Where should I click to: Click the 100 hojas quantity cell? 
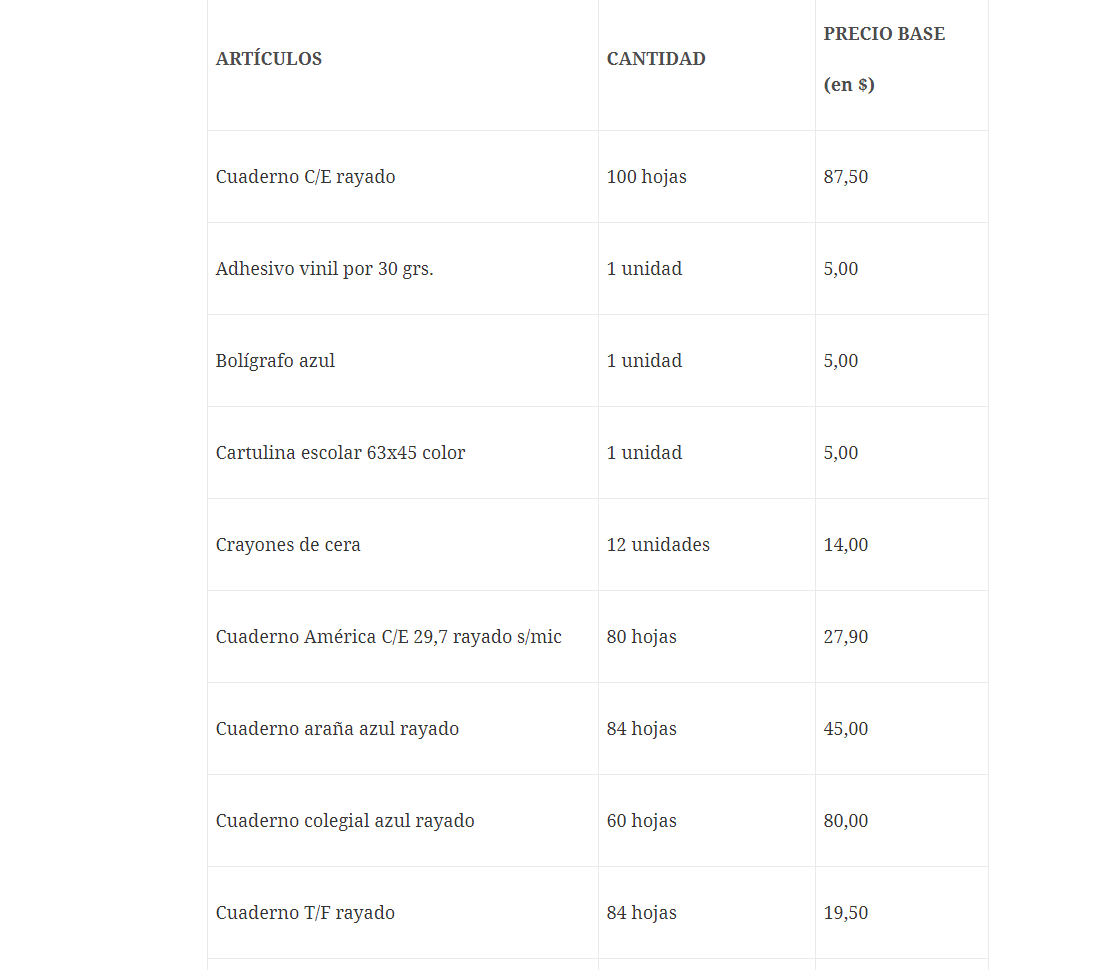tap(646, 177)
